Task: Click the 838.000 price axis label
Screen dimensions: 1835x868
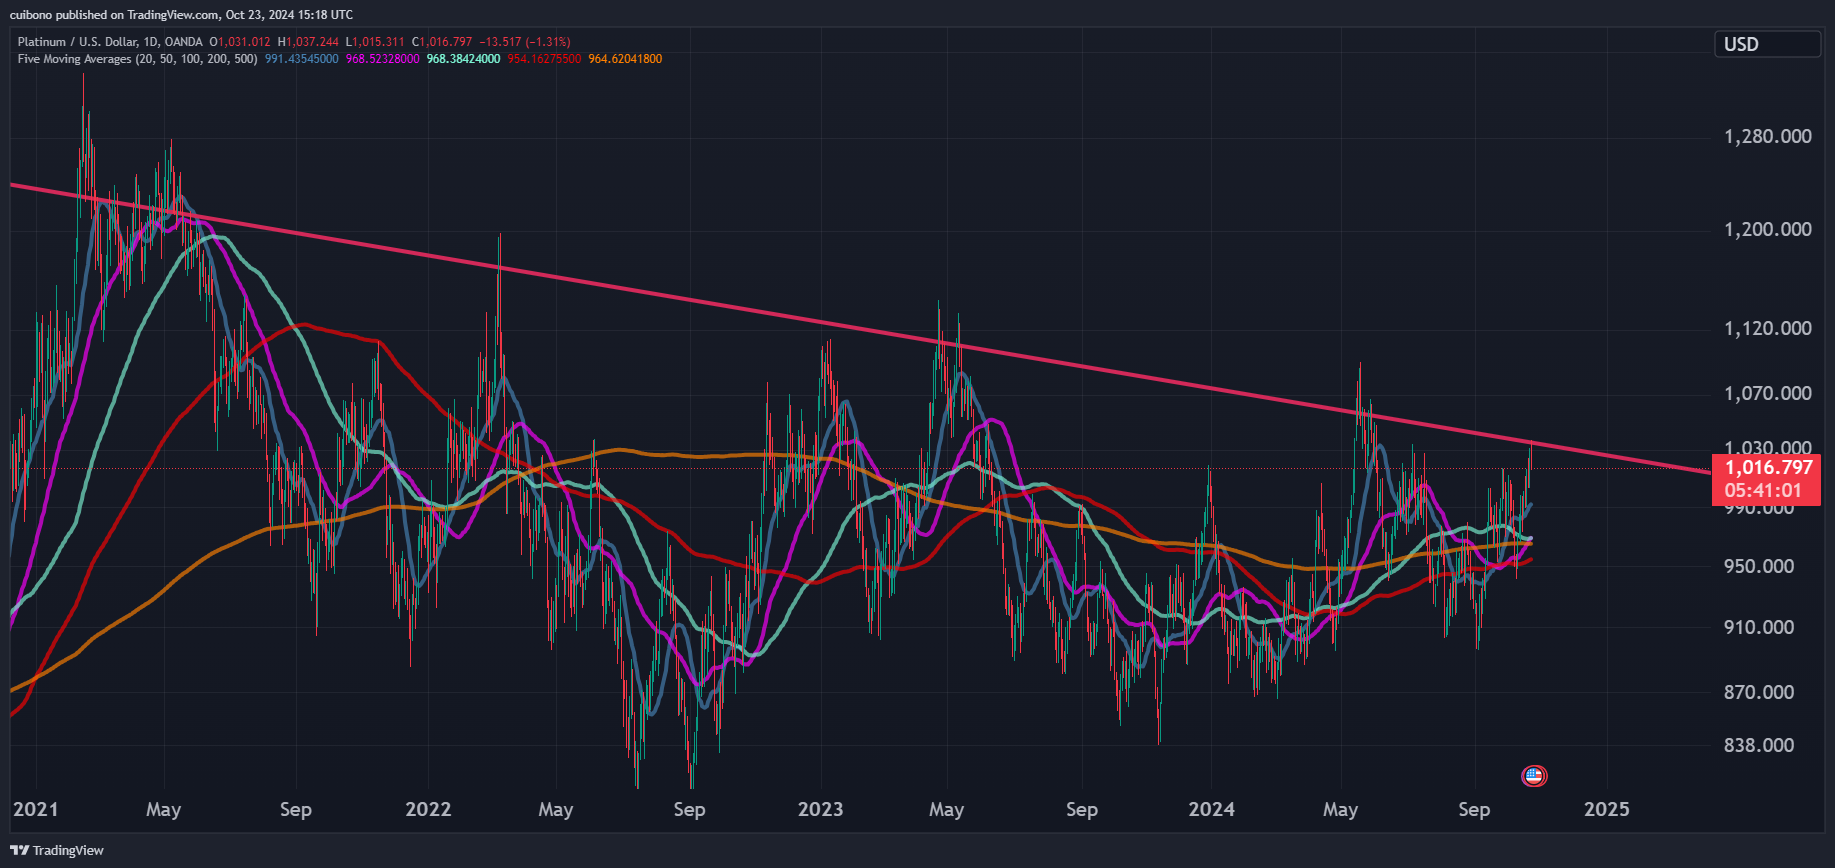Action: tap(1759, 745)
